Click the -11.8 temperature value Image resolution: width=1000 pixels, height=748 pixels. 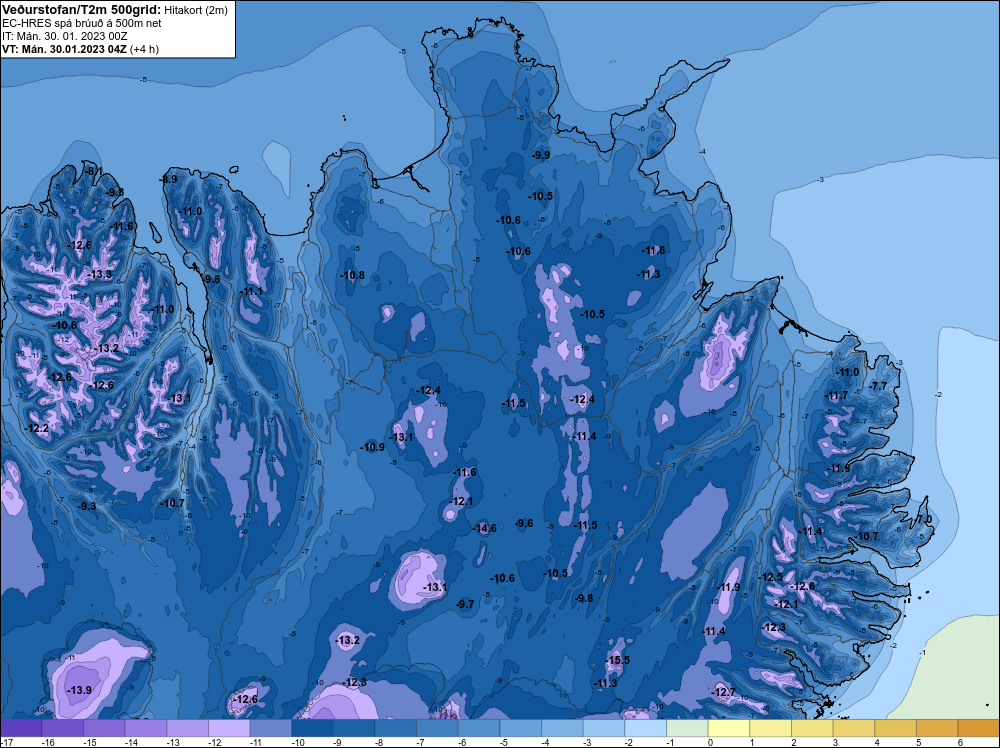point(654,250)
